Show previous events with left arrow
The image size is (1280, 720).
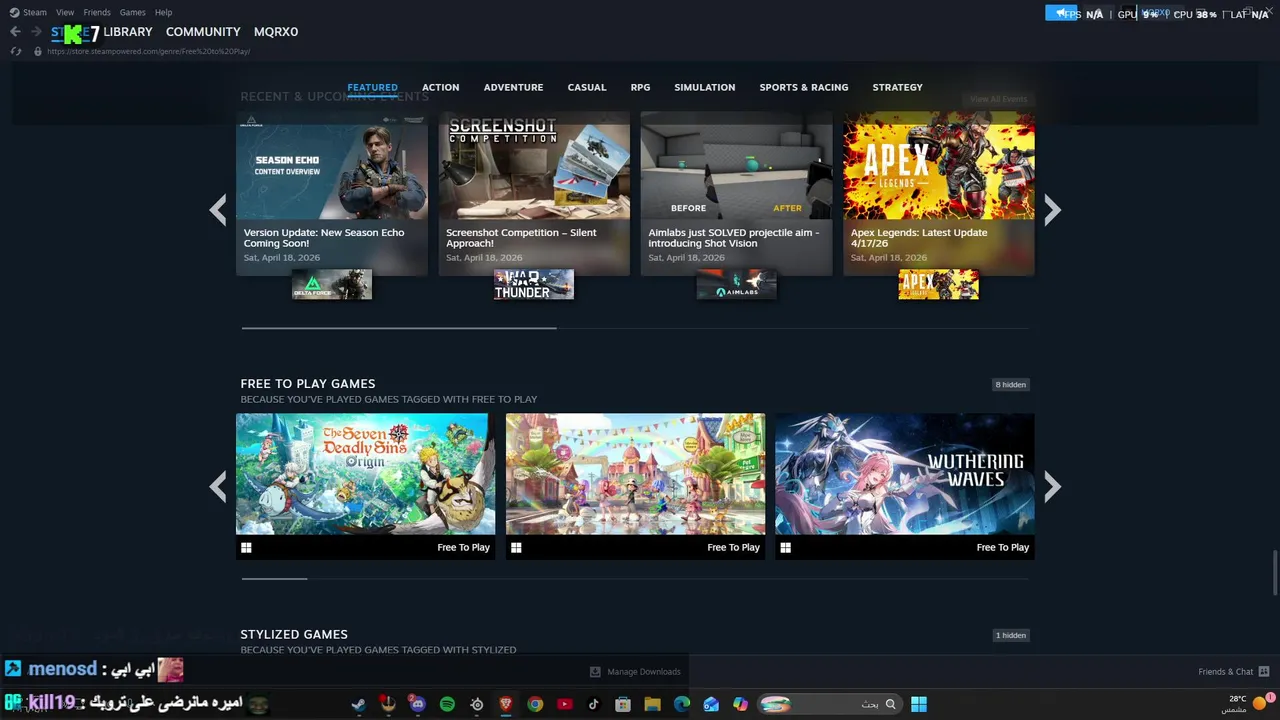[x=218, y=210]
